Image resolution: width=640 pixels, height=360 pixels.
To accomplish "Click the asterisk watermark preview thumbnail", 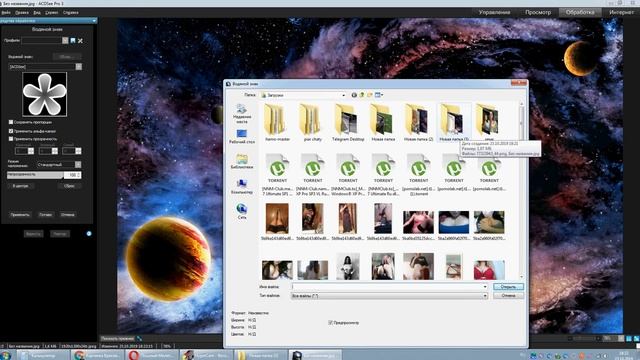I will tap(44, 94).
